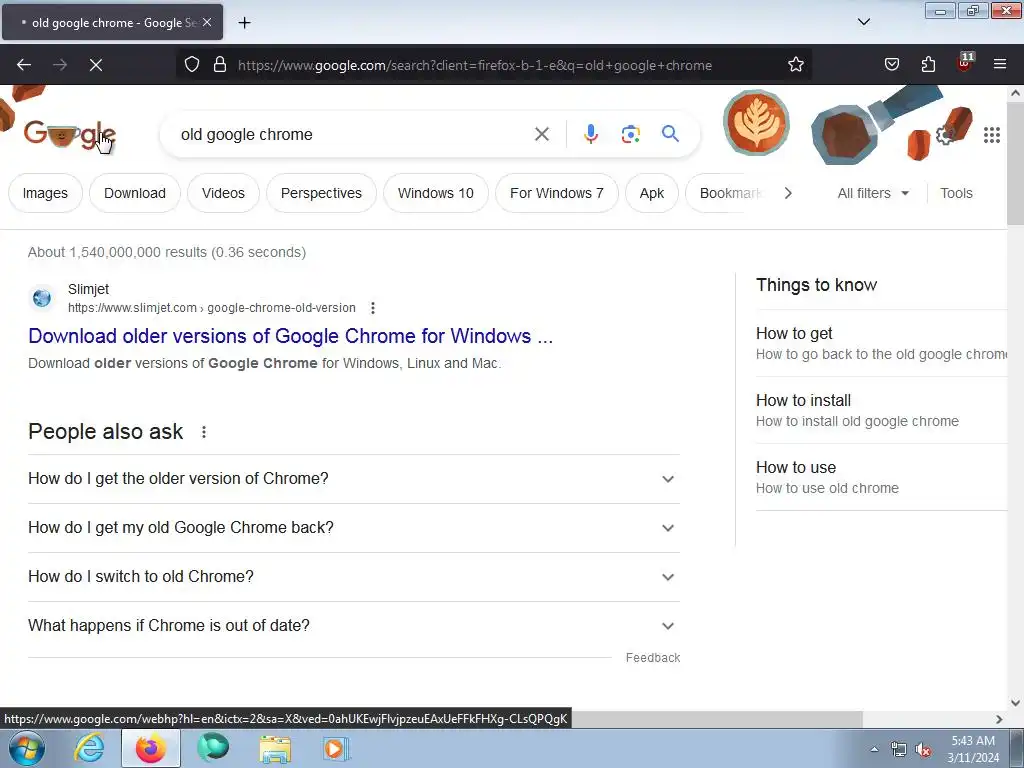Focus the browser address bar URL
The height and width of the screenshot is (768, 1024).
(x=475, y=65)
